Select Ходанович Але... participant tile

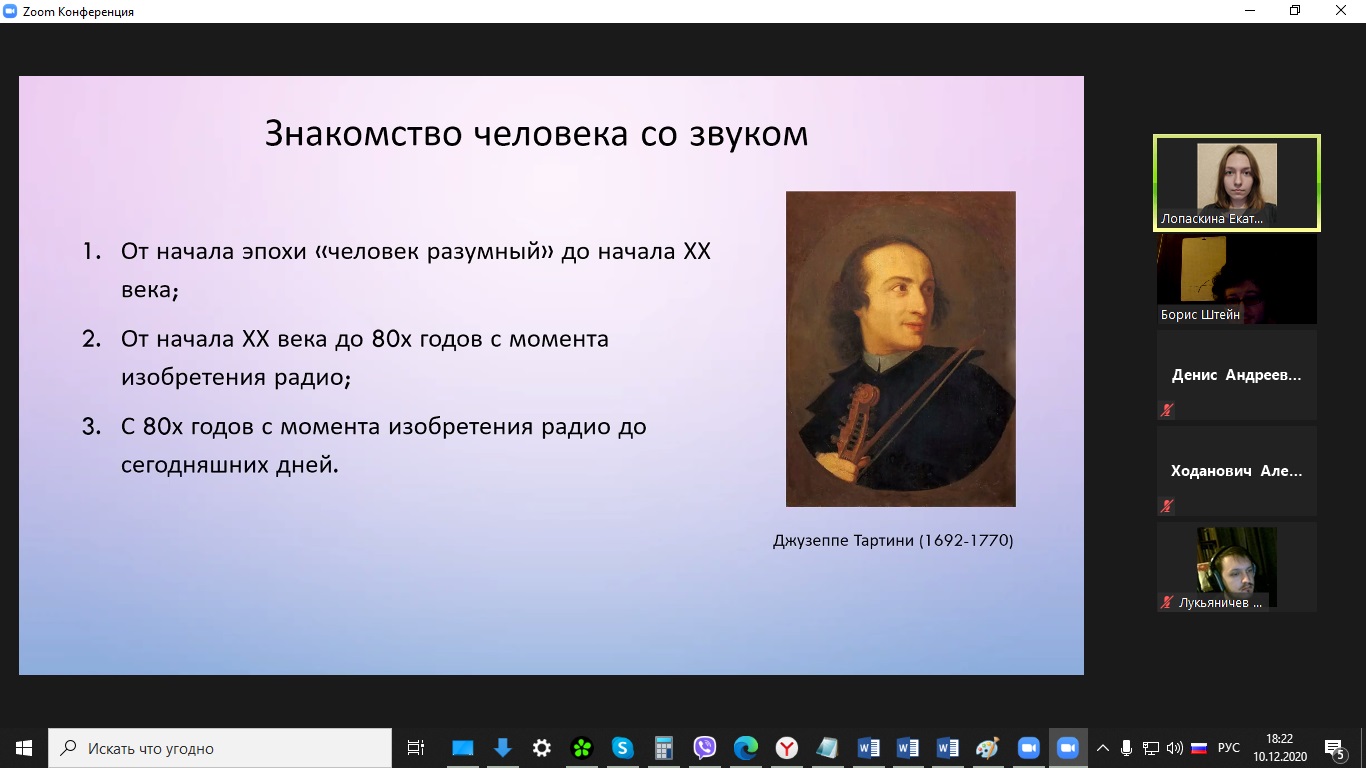click(x=1237, y=471)
